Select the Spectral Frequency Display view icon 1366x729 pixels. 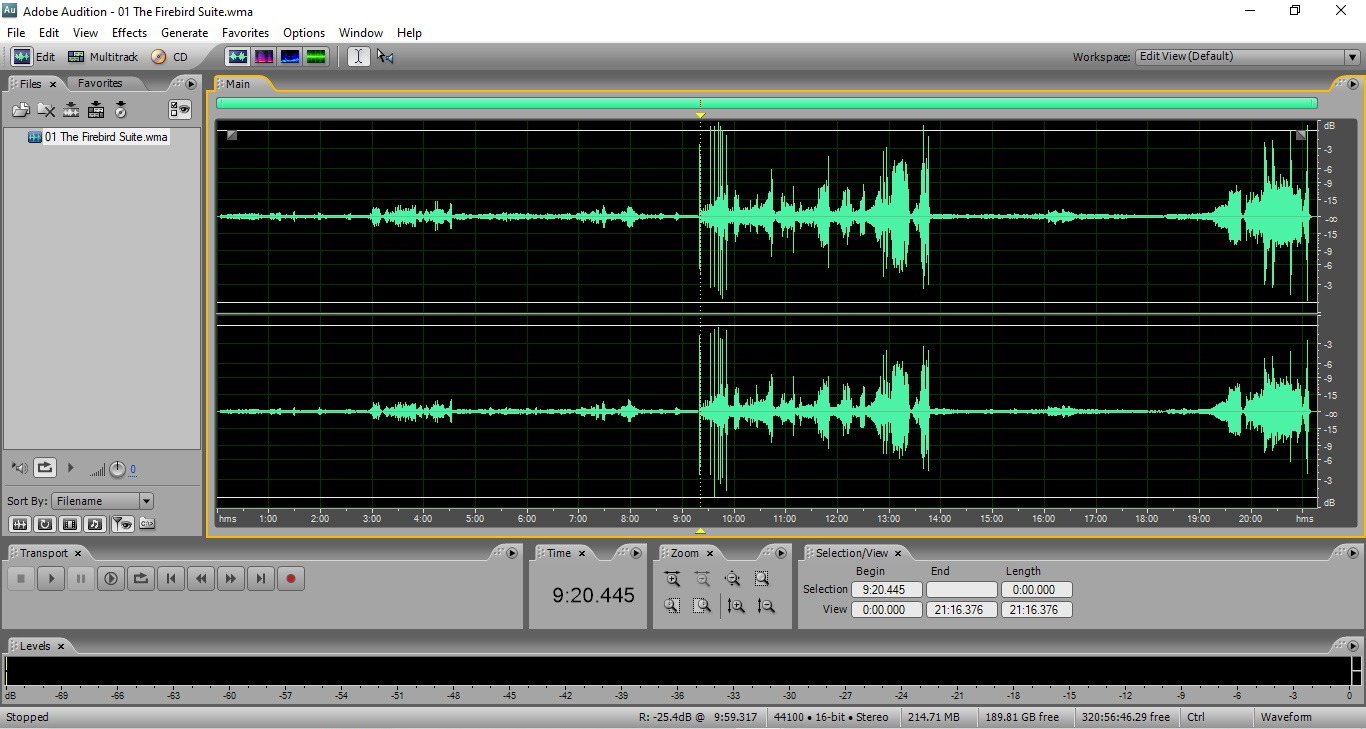264,57
